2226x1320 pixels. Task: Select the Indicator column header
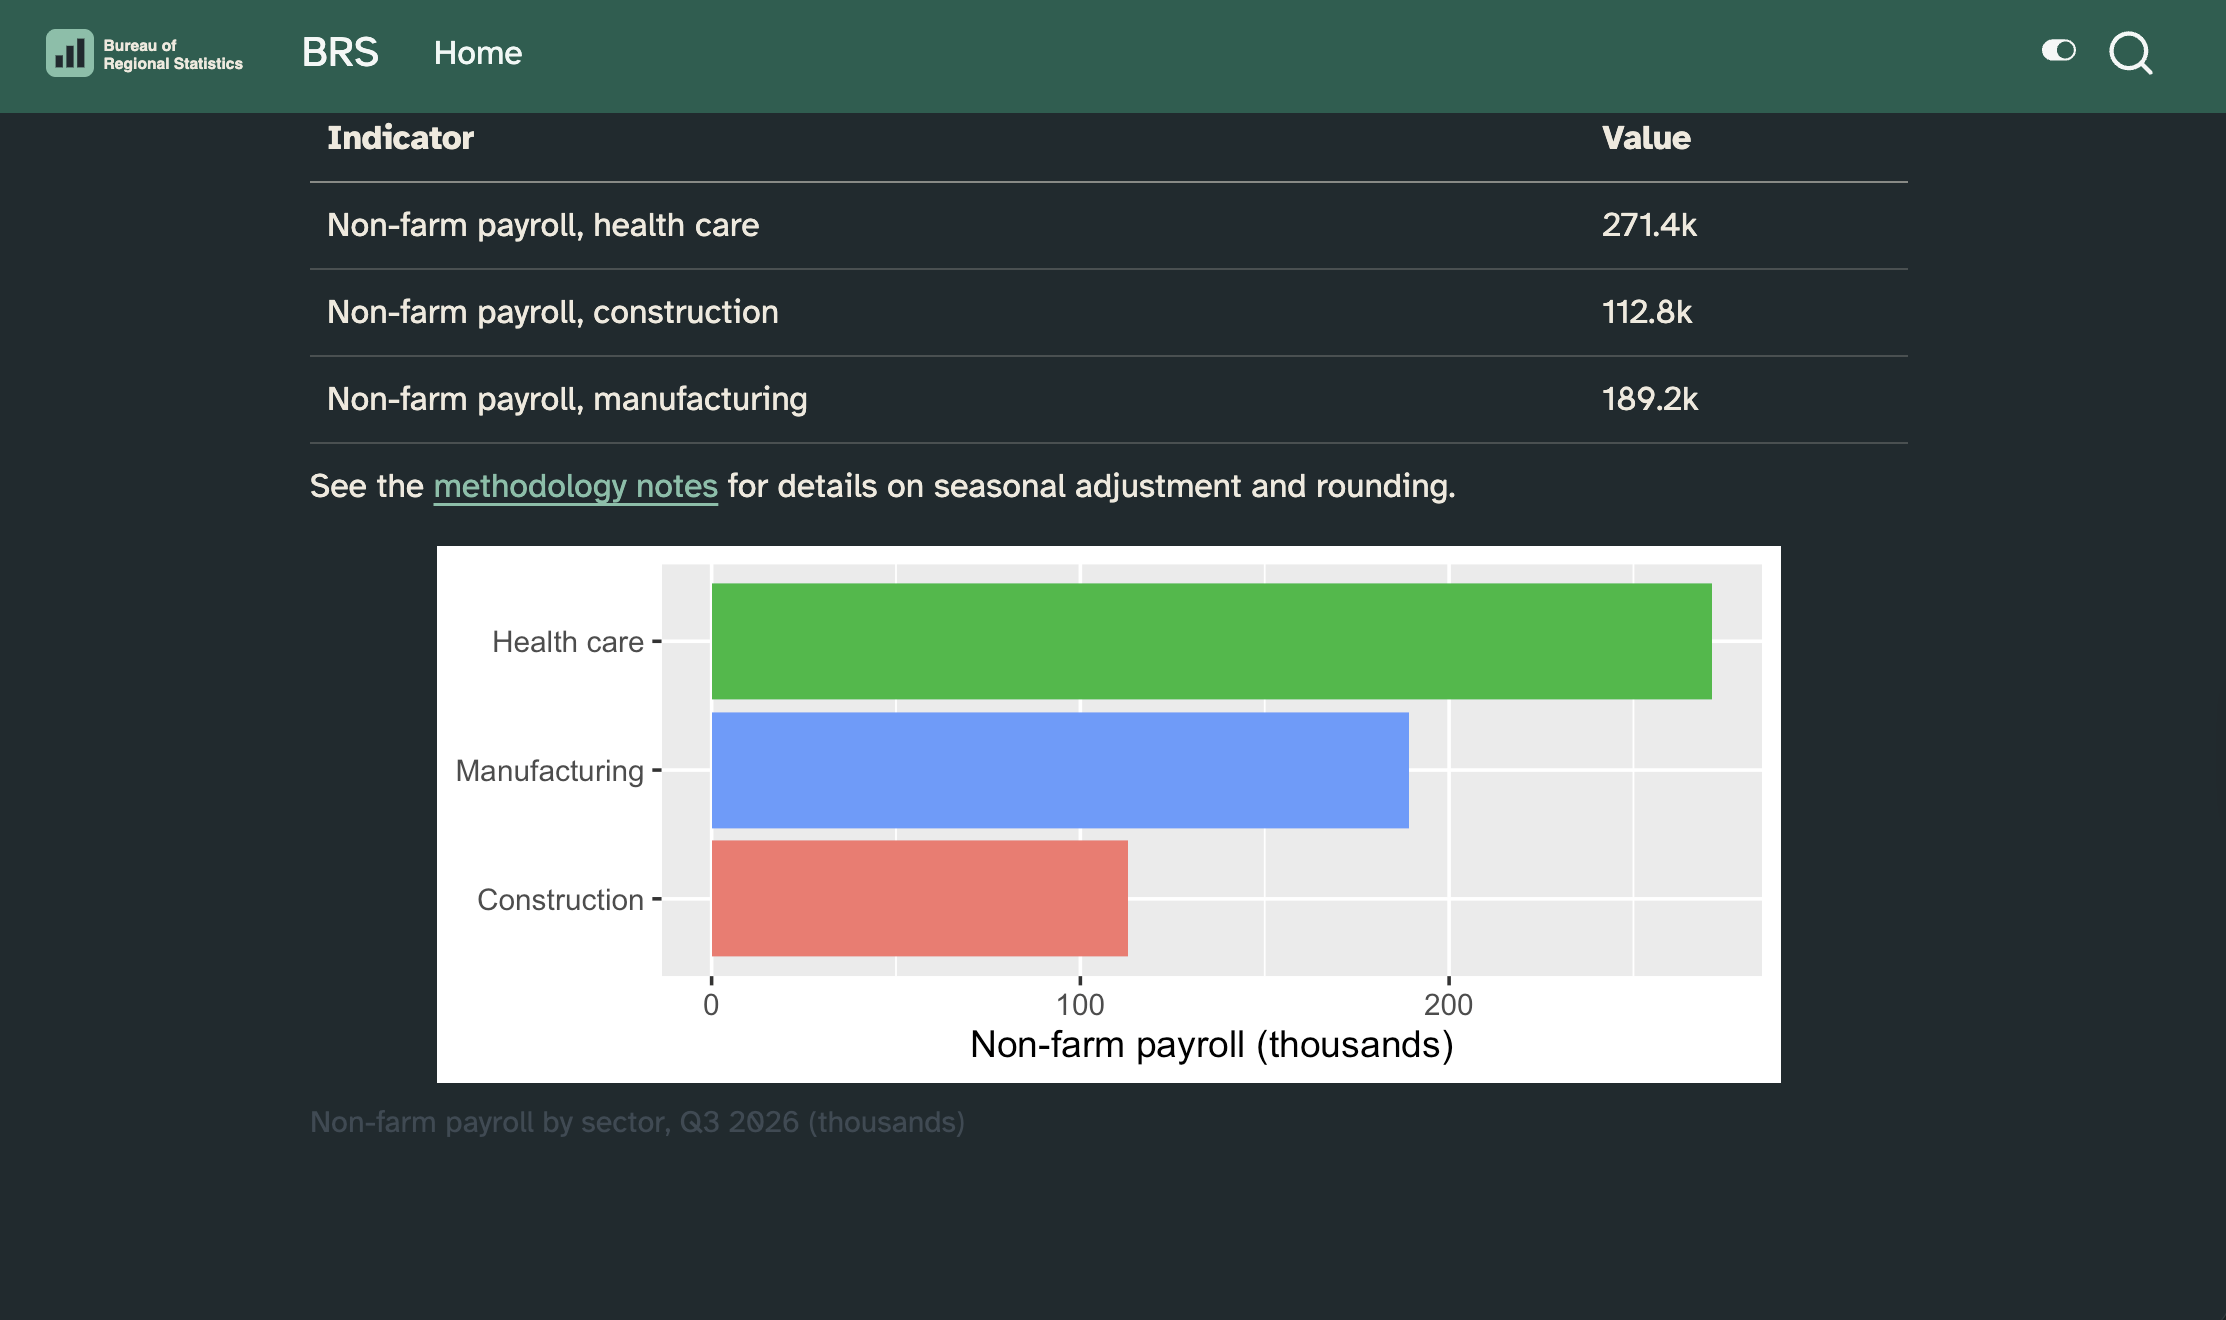click(400, 138)
